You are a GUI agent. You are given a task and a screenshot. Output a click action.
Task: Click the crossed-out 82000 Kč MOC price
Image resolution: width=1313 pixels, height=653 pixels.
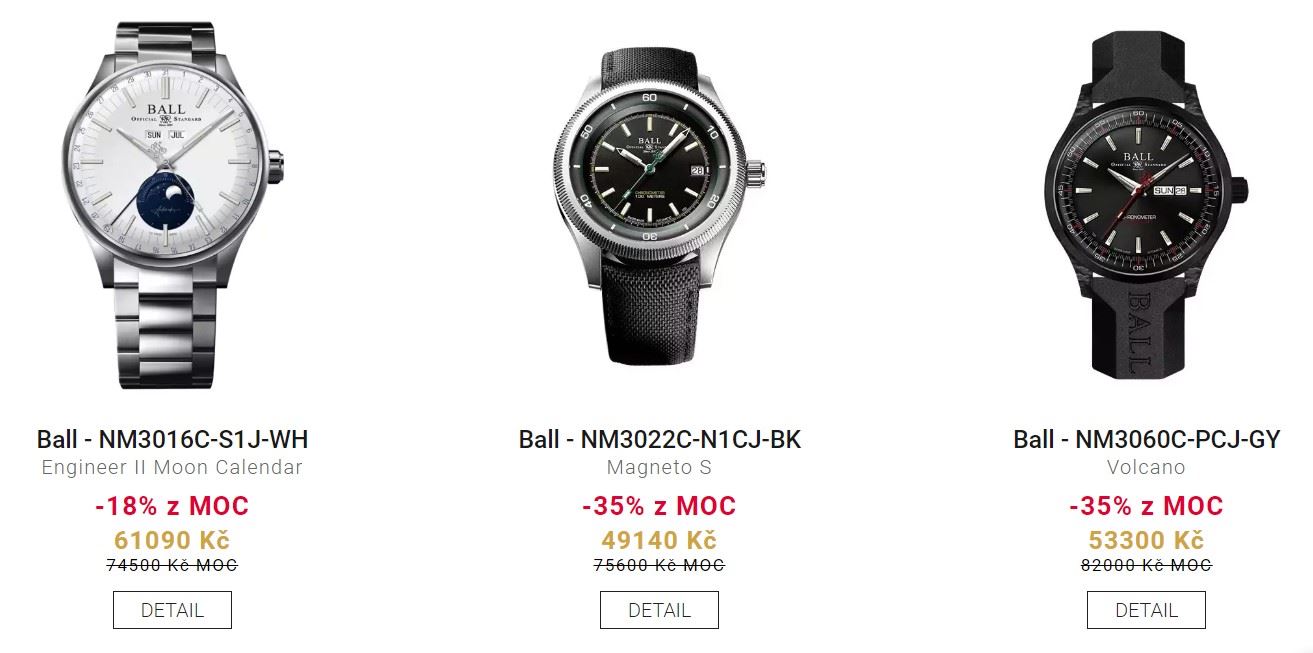(1146, 565)
